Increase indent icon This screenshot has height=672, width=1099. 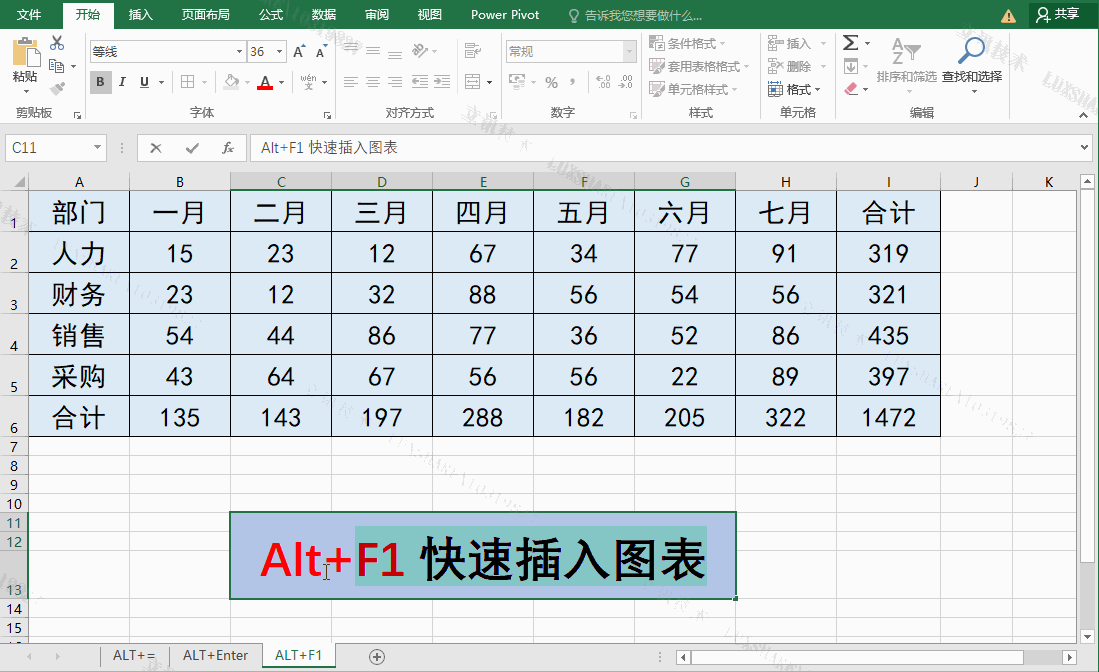[442, 82]
